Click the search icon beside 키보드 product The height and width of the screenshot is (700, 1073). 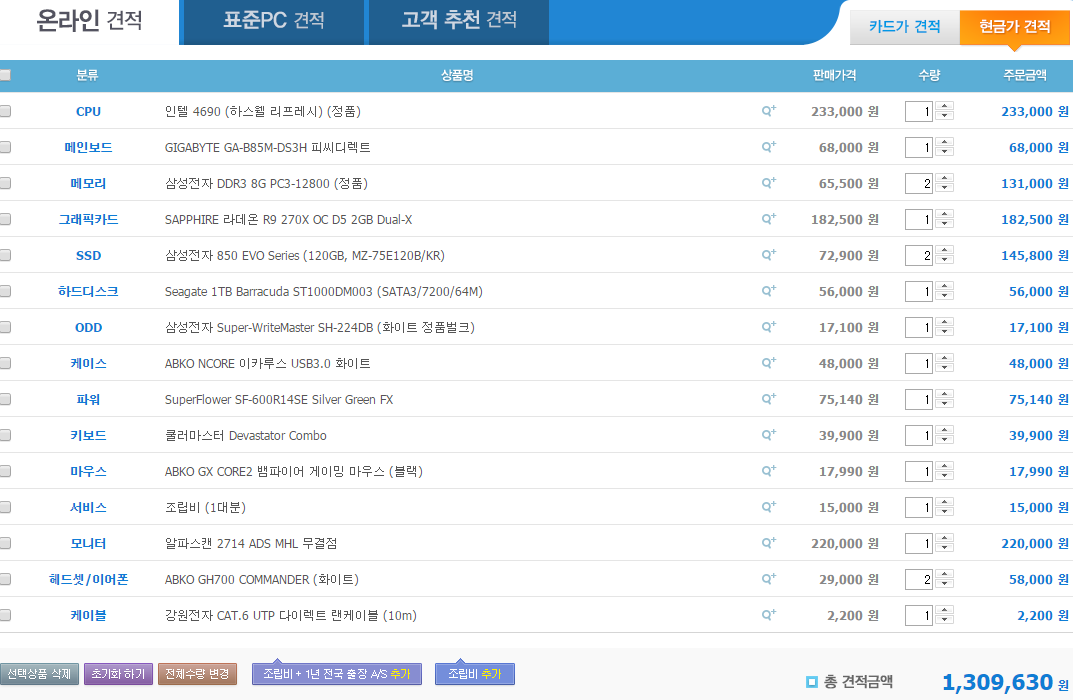768,435
